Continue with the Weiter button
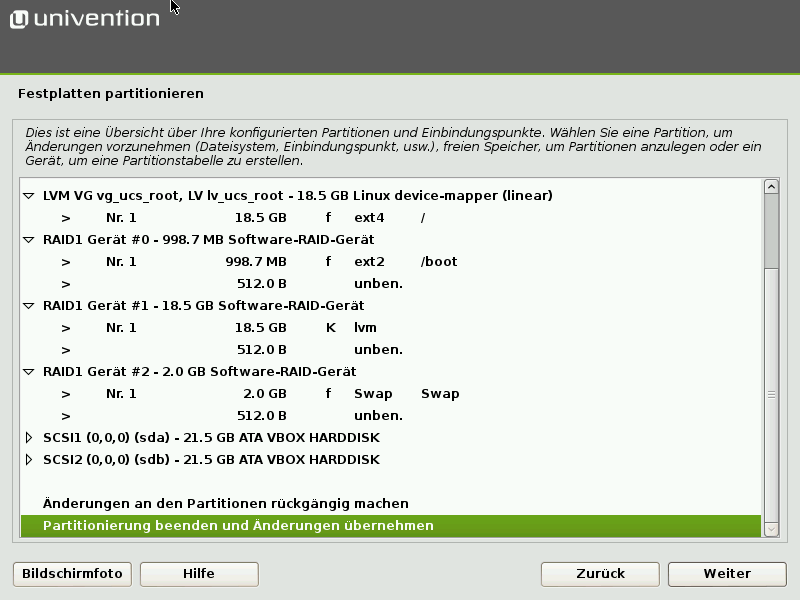This screenshot has height=600, width=800. [x=727, y=574]
